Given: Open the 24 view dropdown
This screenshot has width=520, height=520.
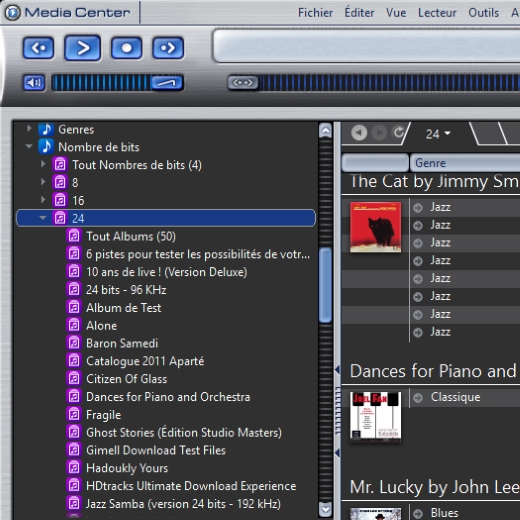Looking at the screenshot, I should (x=438, y=134).
